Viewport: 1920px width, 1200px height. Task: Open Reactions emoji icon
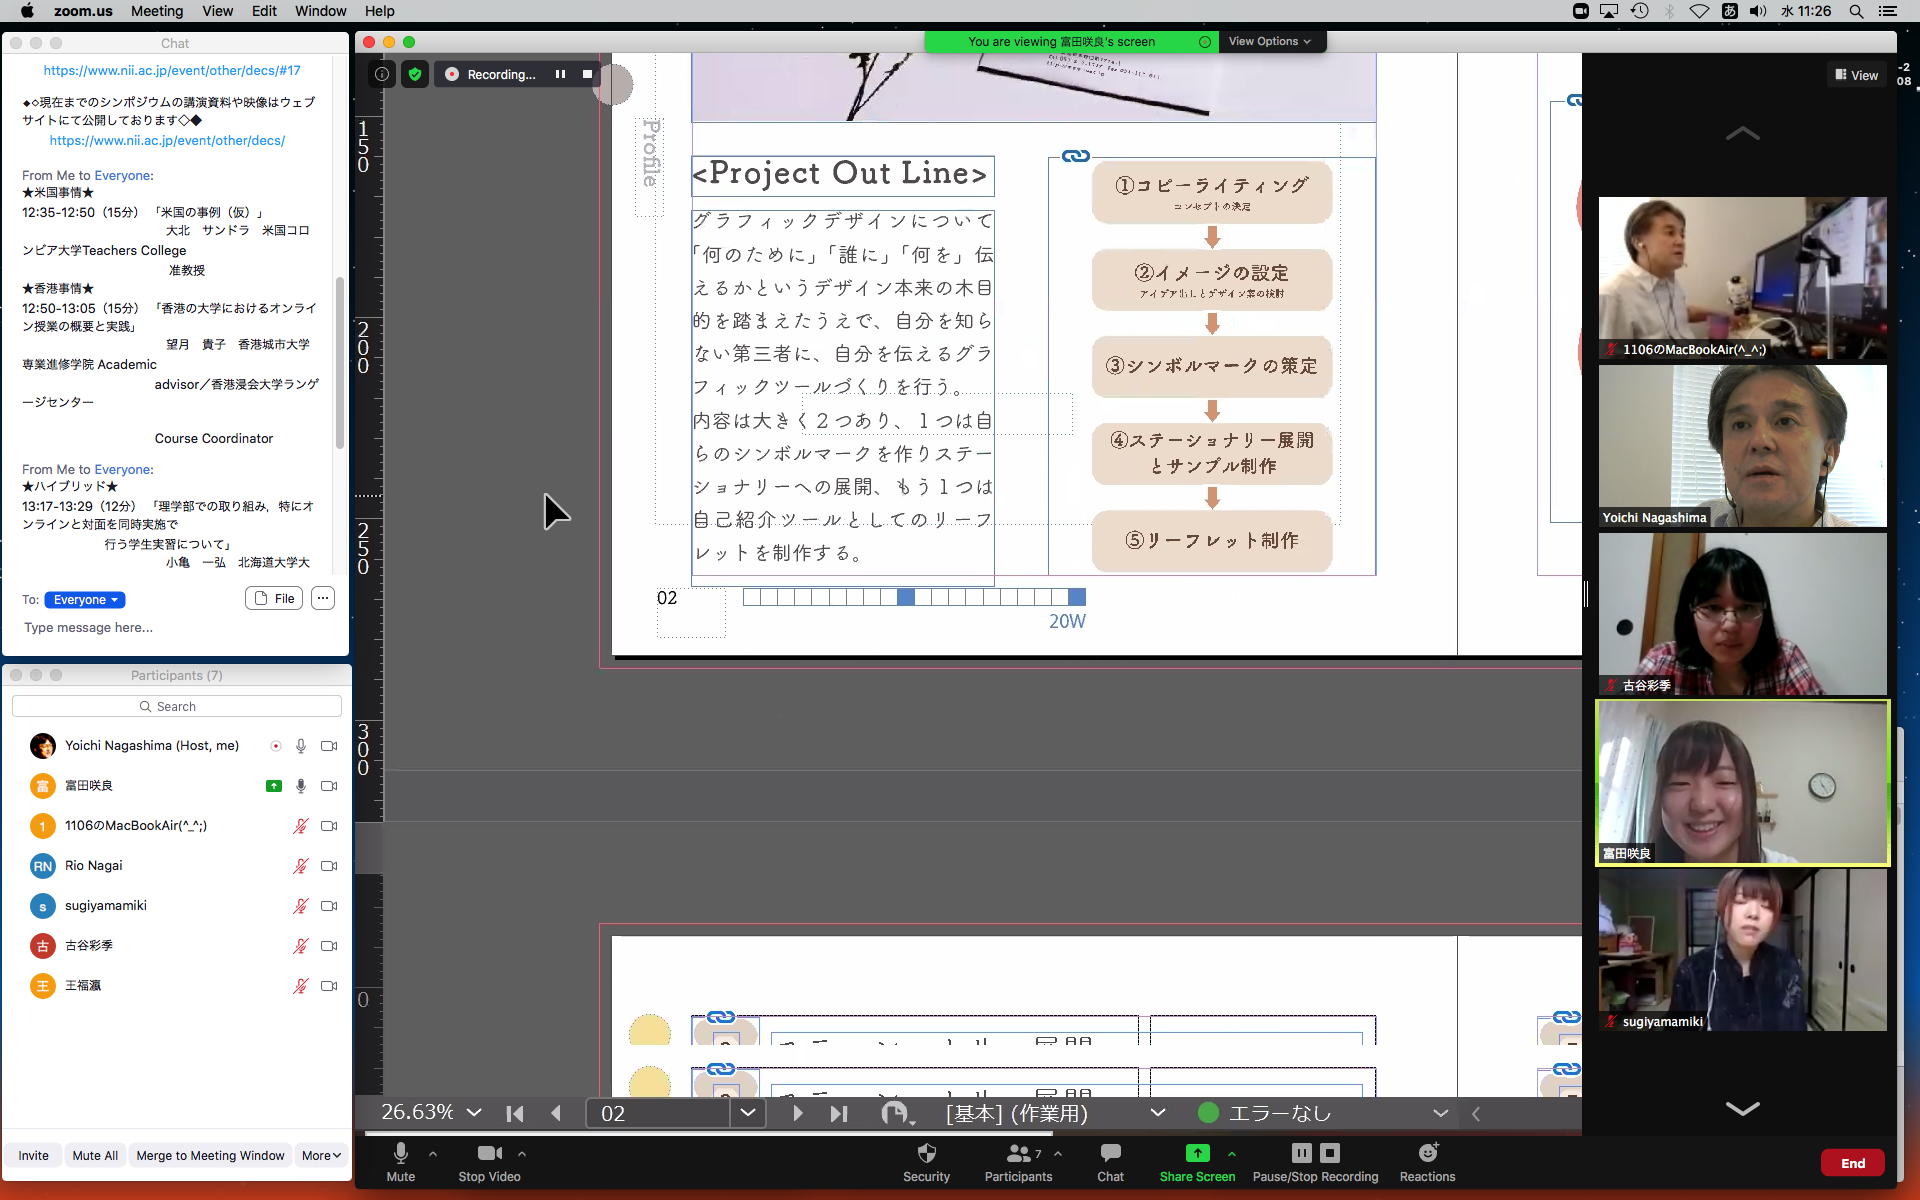[x=1427, y=1153]
